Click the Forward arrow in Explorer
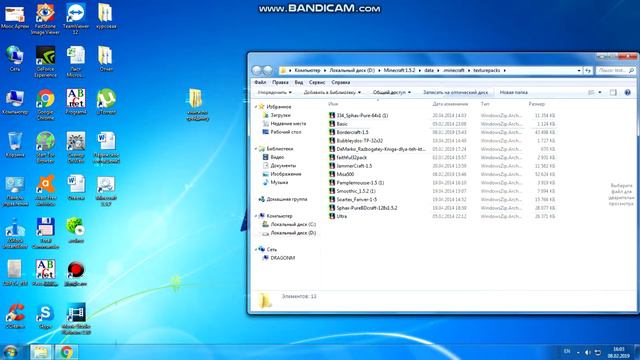The width and height of the screenshot is (640, 360). pos(268,70)
